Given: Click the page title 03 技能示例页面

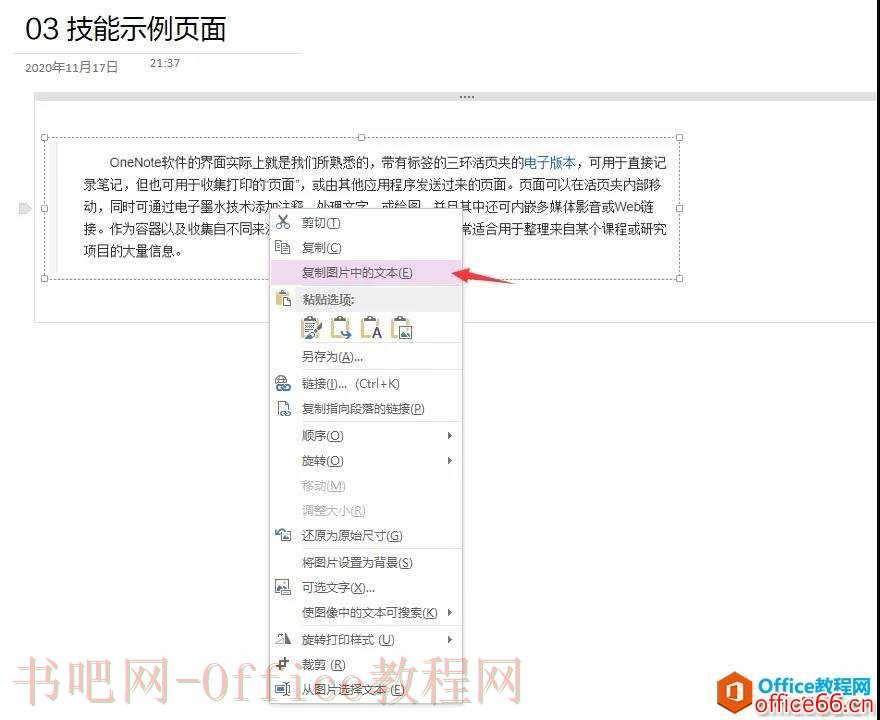Looking at the screenshot, I should click(126, 29).
